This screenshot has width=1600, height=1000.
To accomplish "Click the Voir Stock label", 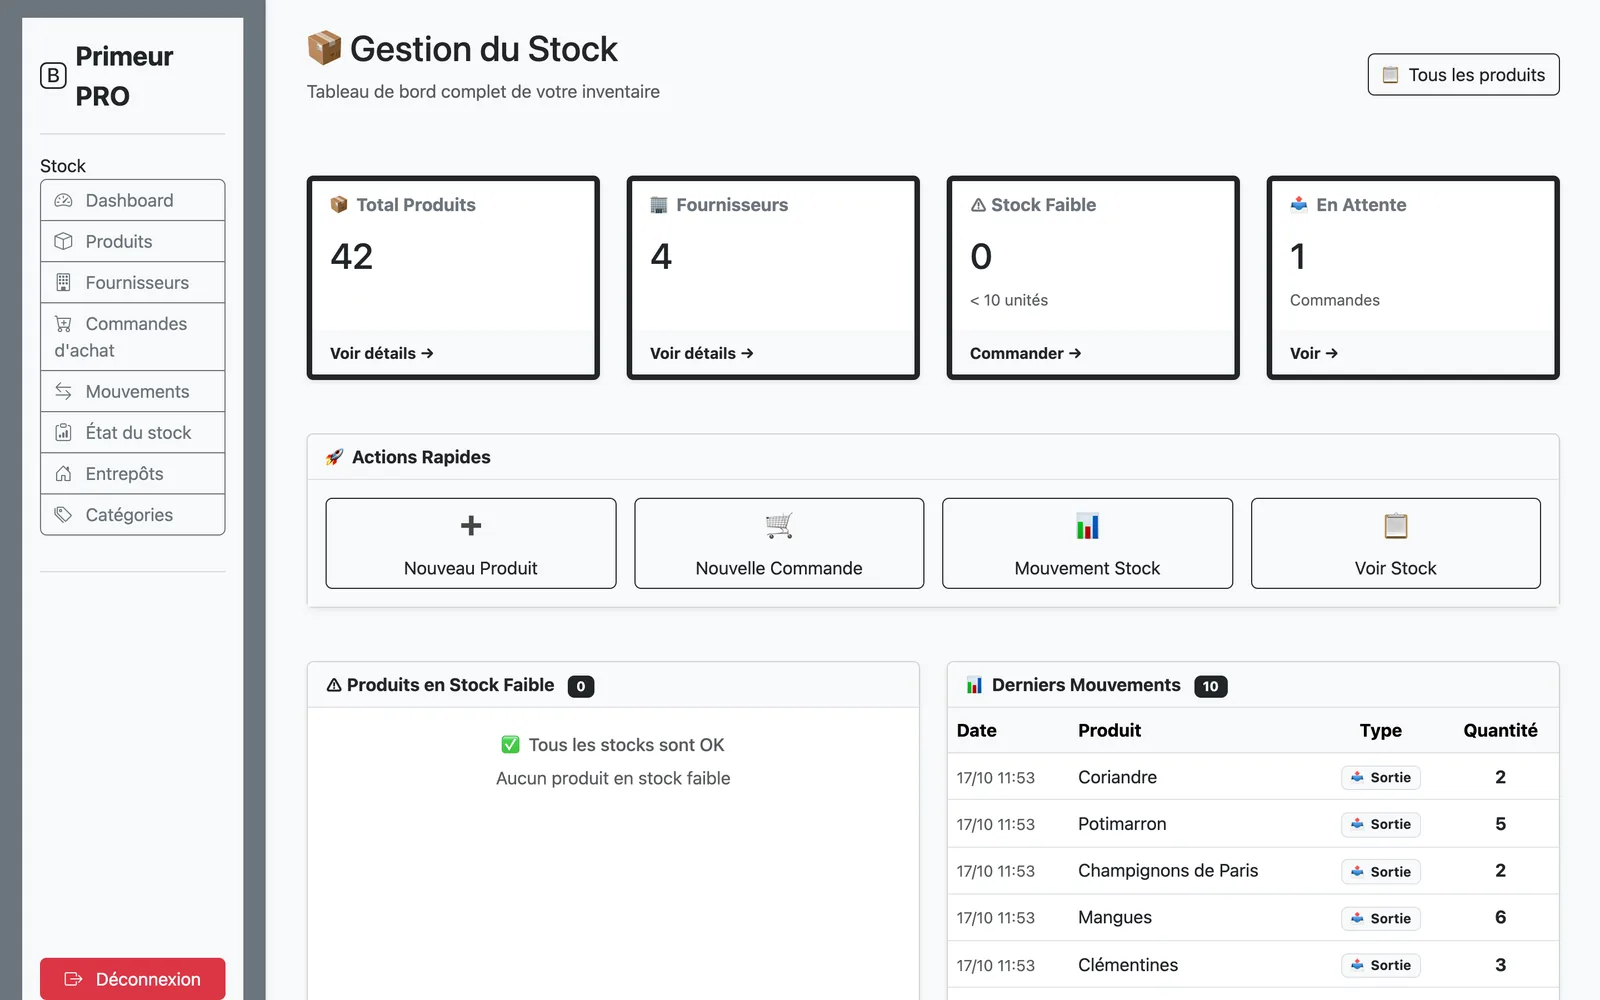I will click(x=1395, y=568).
